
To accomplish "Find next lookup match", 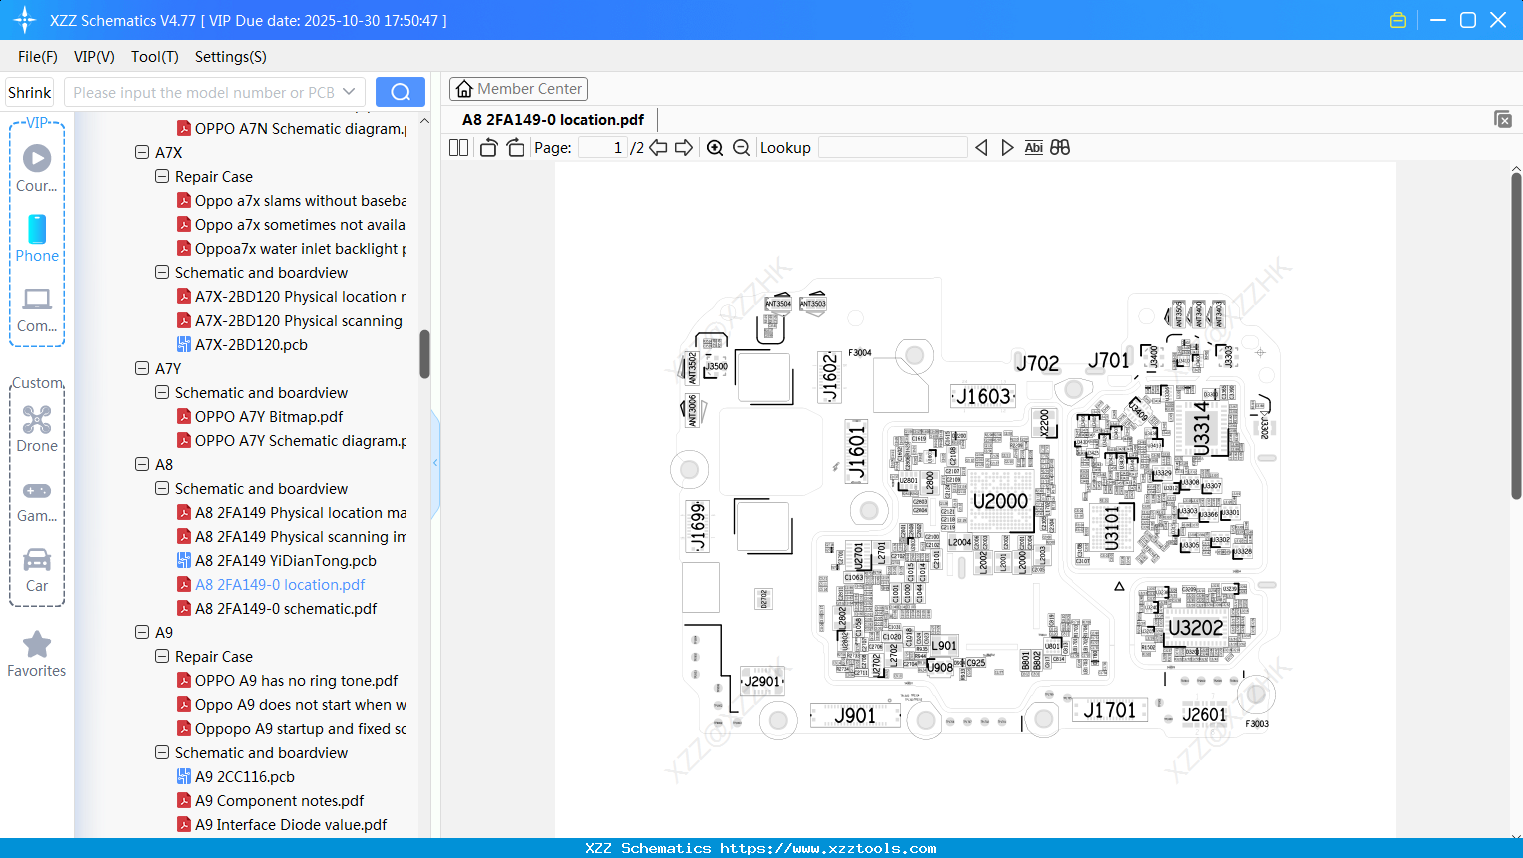I will click(1007, 148).
